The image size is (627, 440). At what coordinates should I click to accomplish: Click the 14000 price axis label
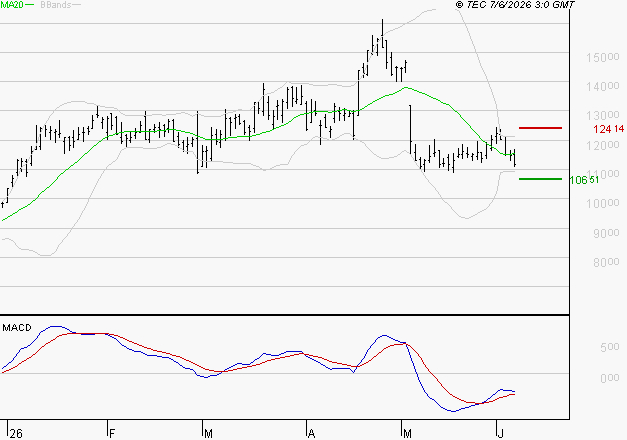(603, 86)
